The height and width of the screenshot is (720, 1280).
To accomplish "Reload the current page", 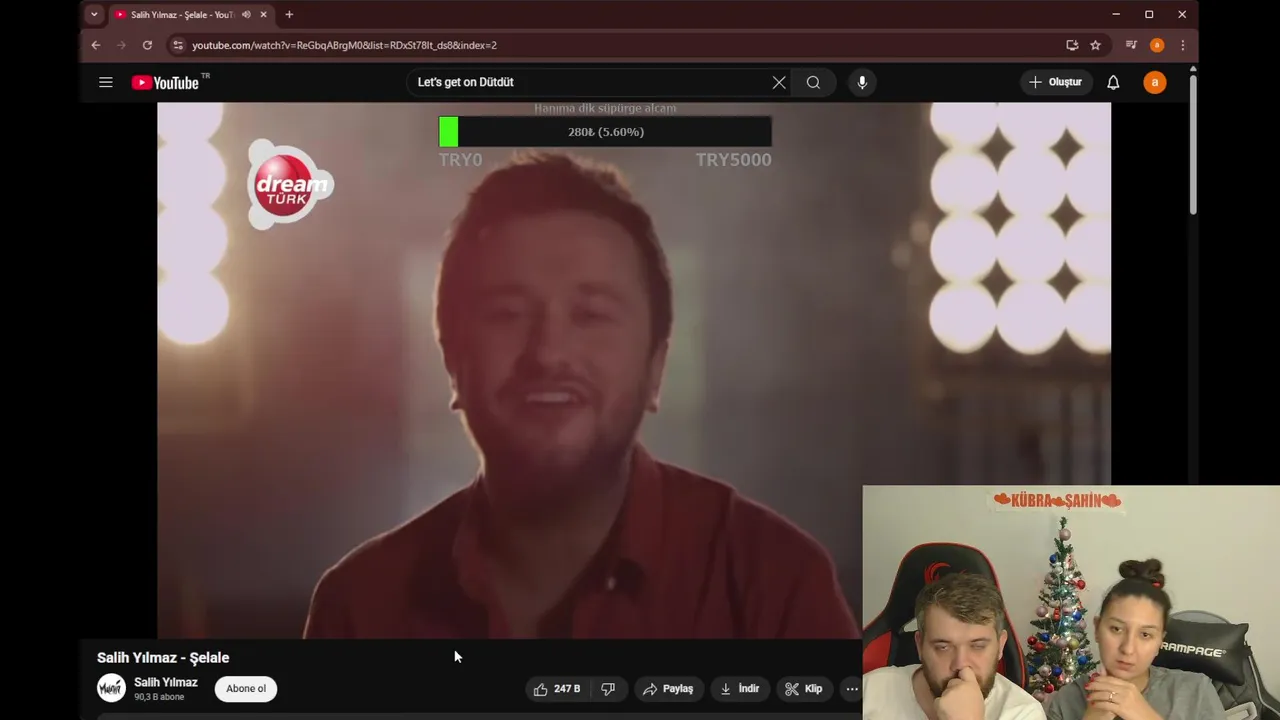I will coord(147,45).
